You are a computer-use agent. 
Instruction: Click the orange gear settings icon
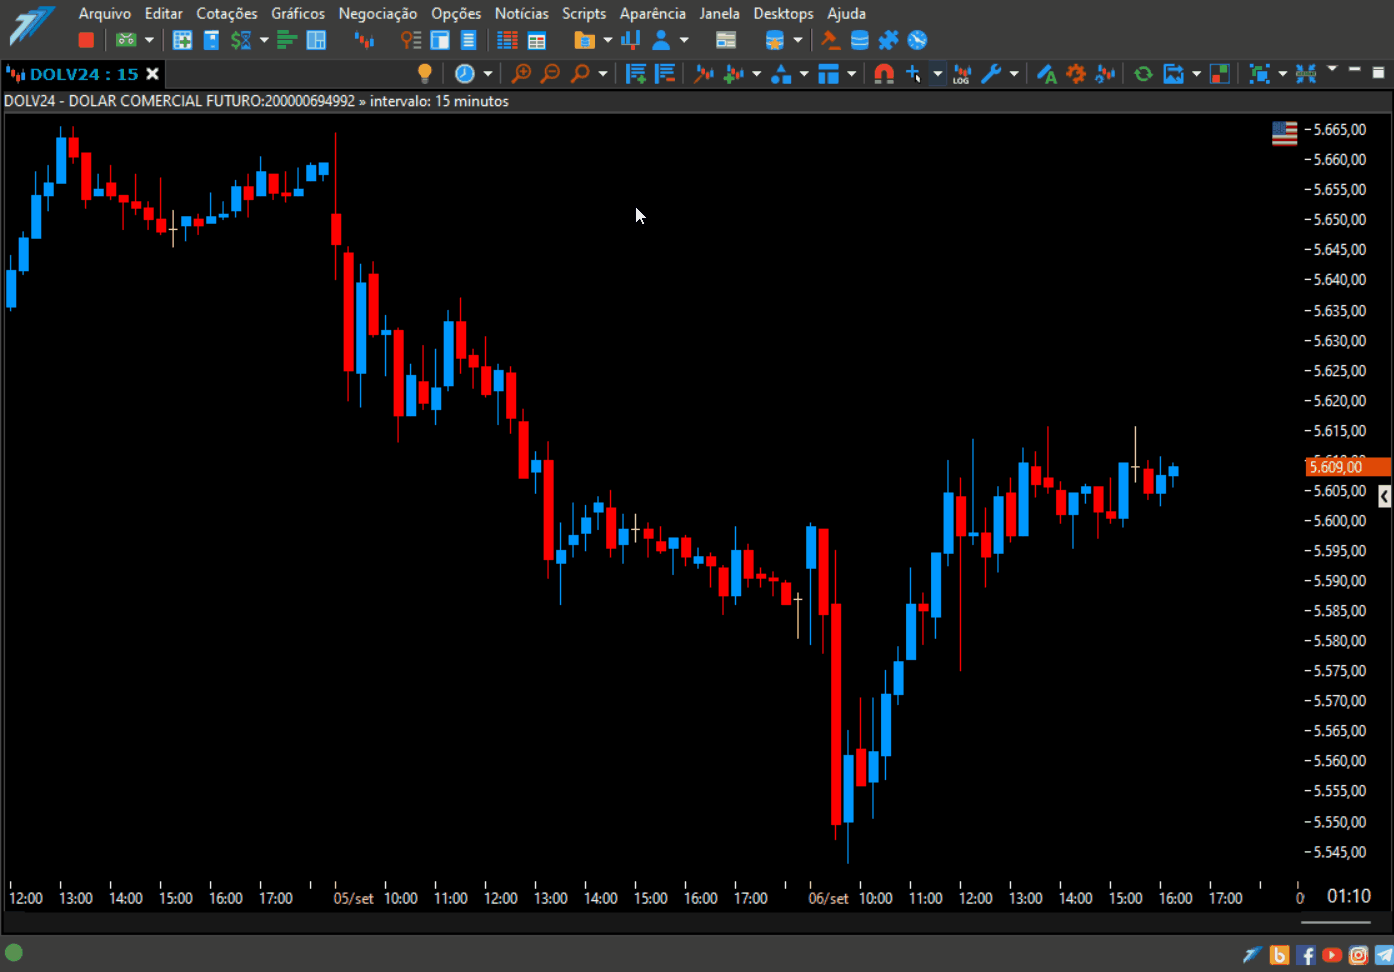1076,73
